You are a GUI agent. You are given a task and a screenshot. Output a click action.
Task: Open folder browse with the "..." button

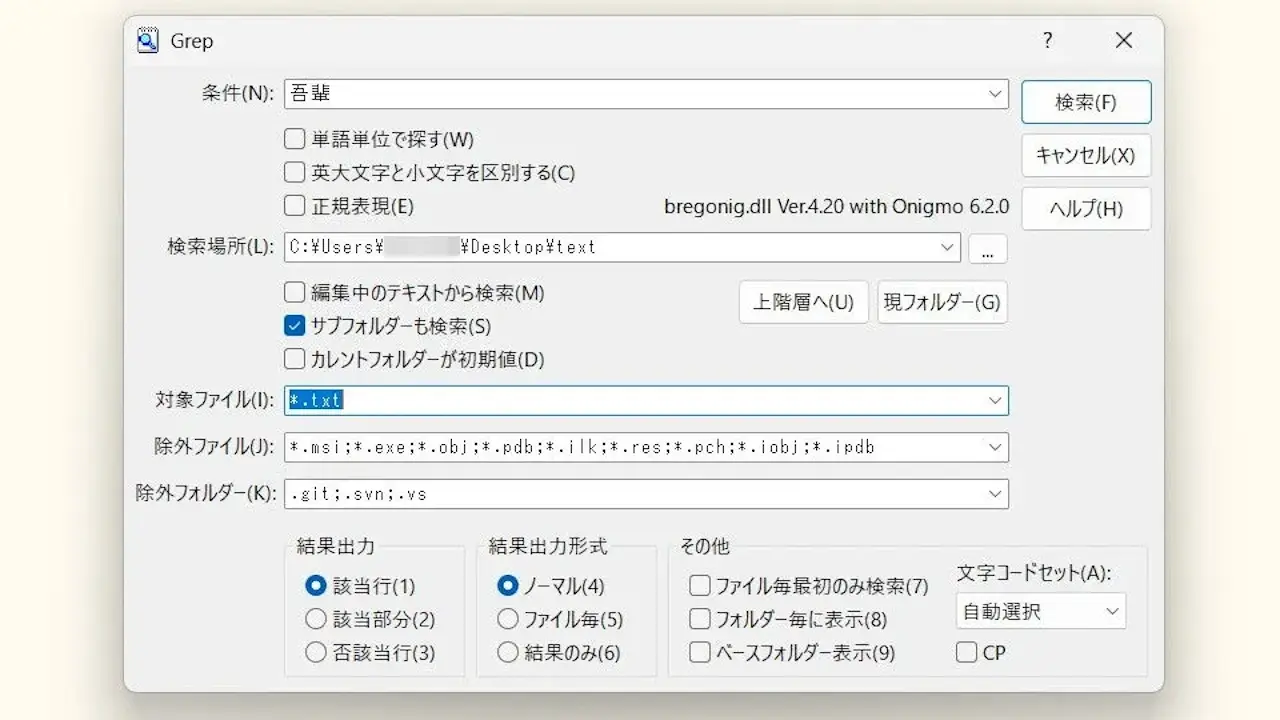987,248
